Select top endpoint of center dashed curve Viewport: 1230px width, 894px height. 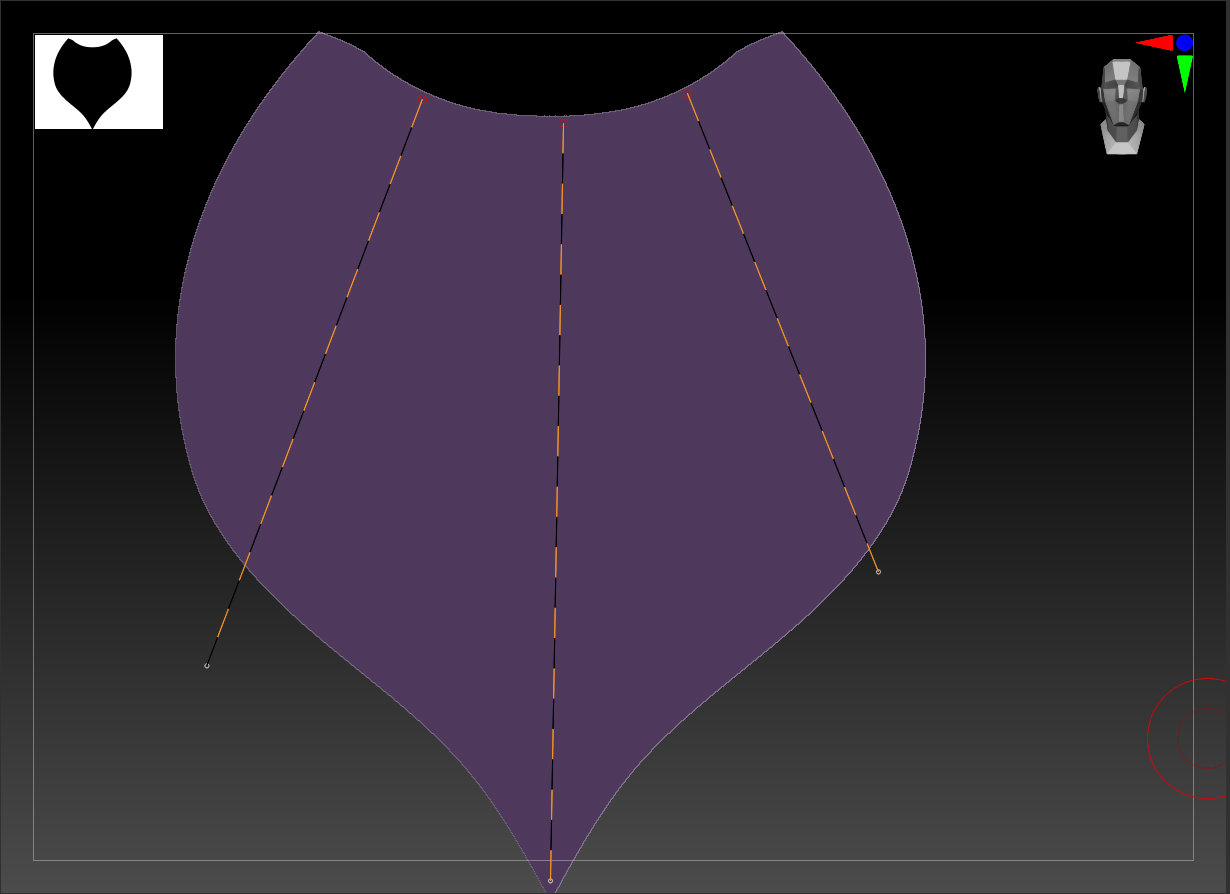(x=564, y=121)
